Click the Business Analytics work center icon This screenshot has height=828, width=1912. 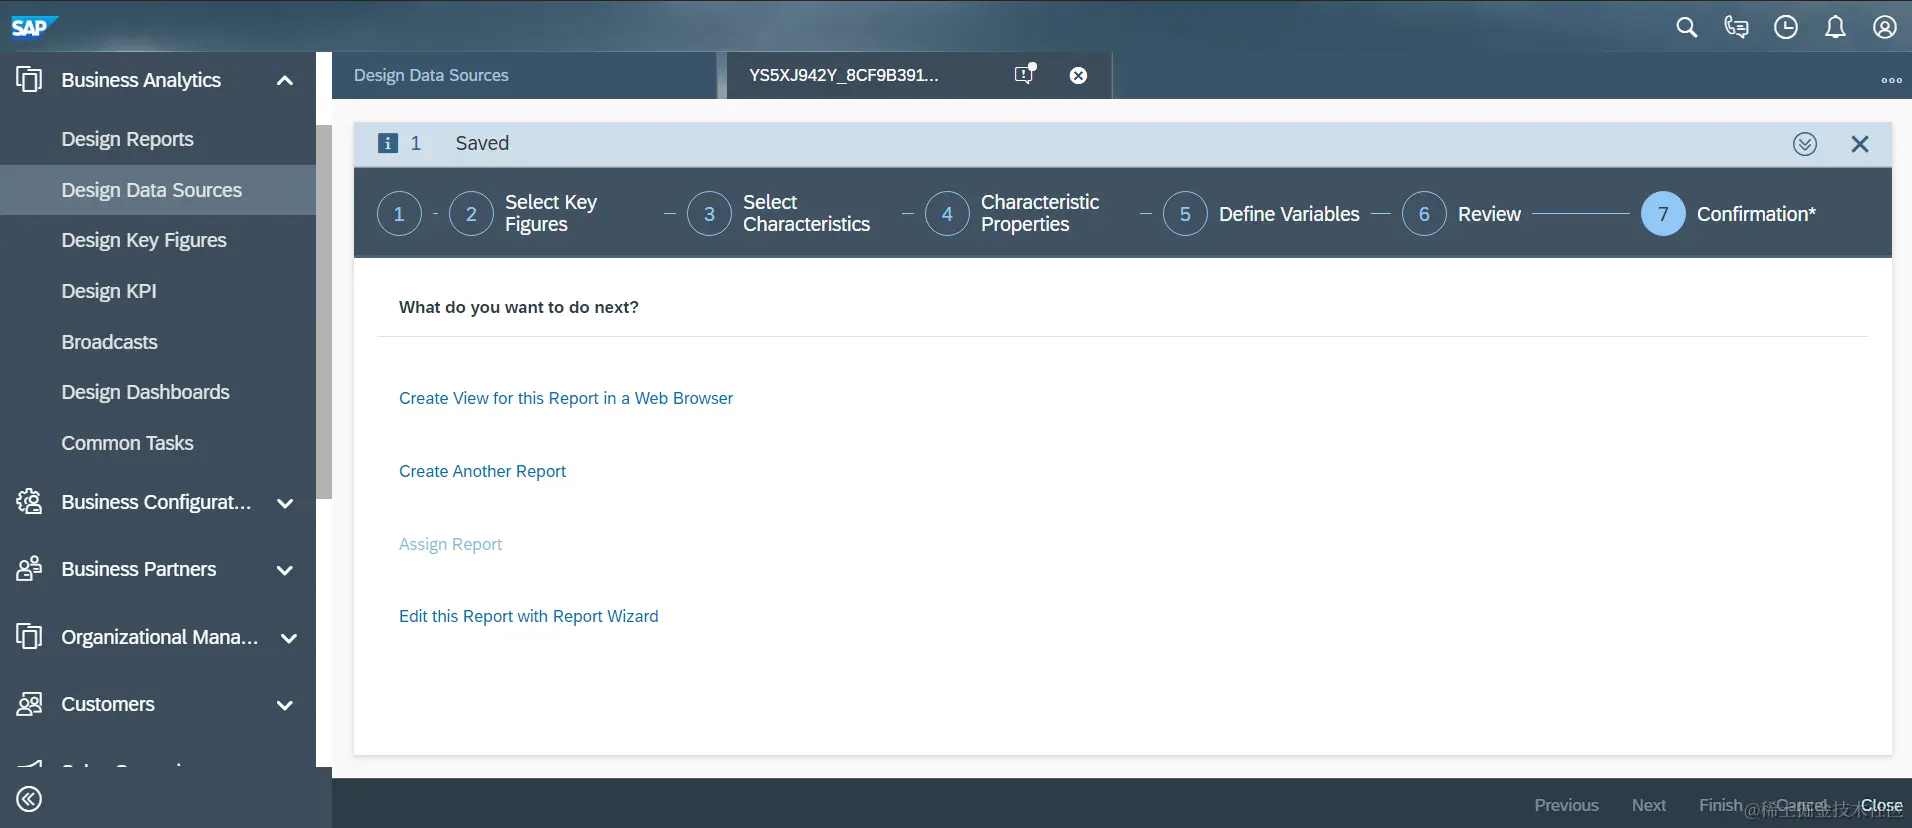coord(29,79)
